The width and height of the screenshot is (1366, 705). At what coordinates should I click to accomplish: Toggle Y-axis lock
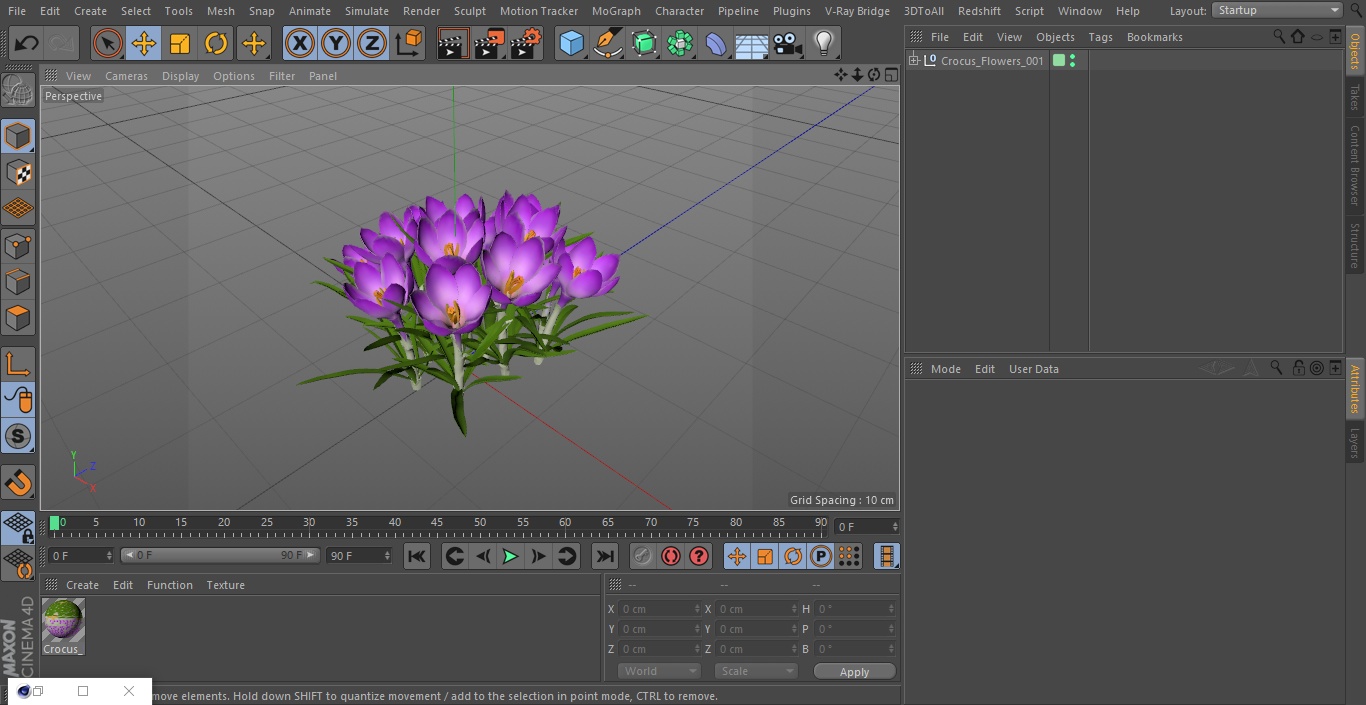[336, 43]
